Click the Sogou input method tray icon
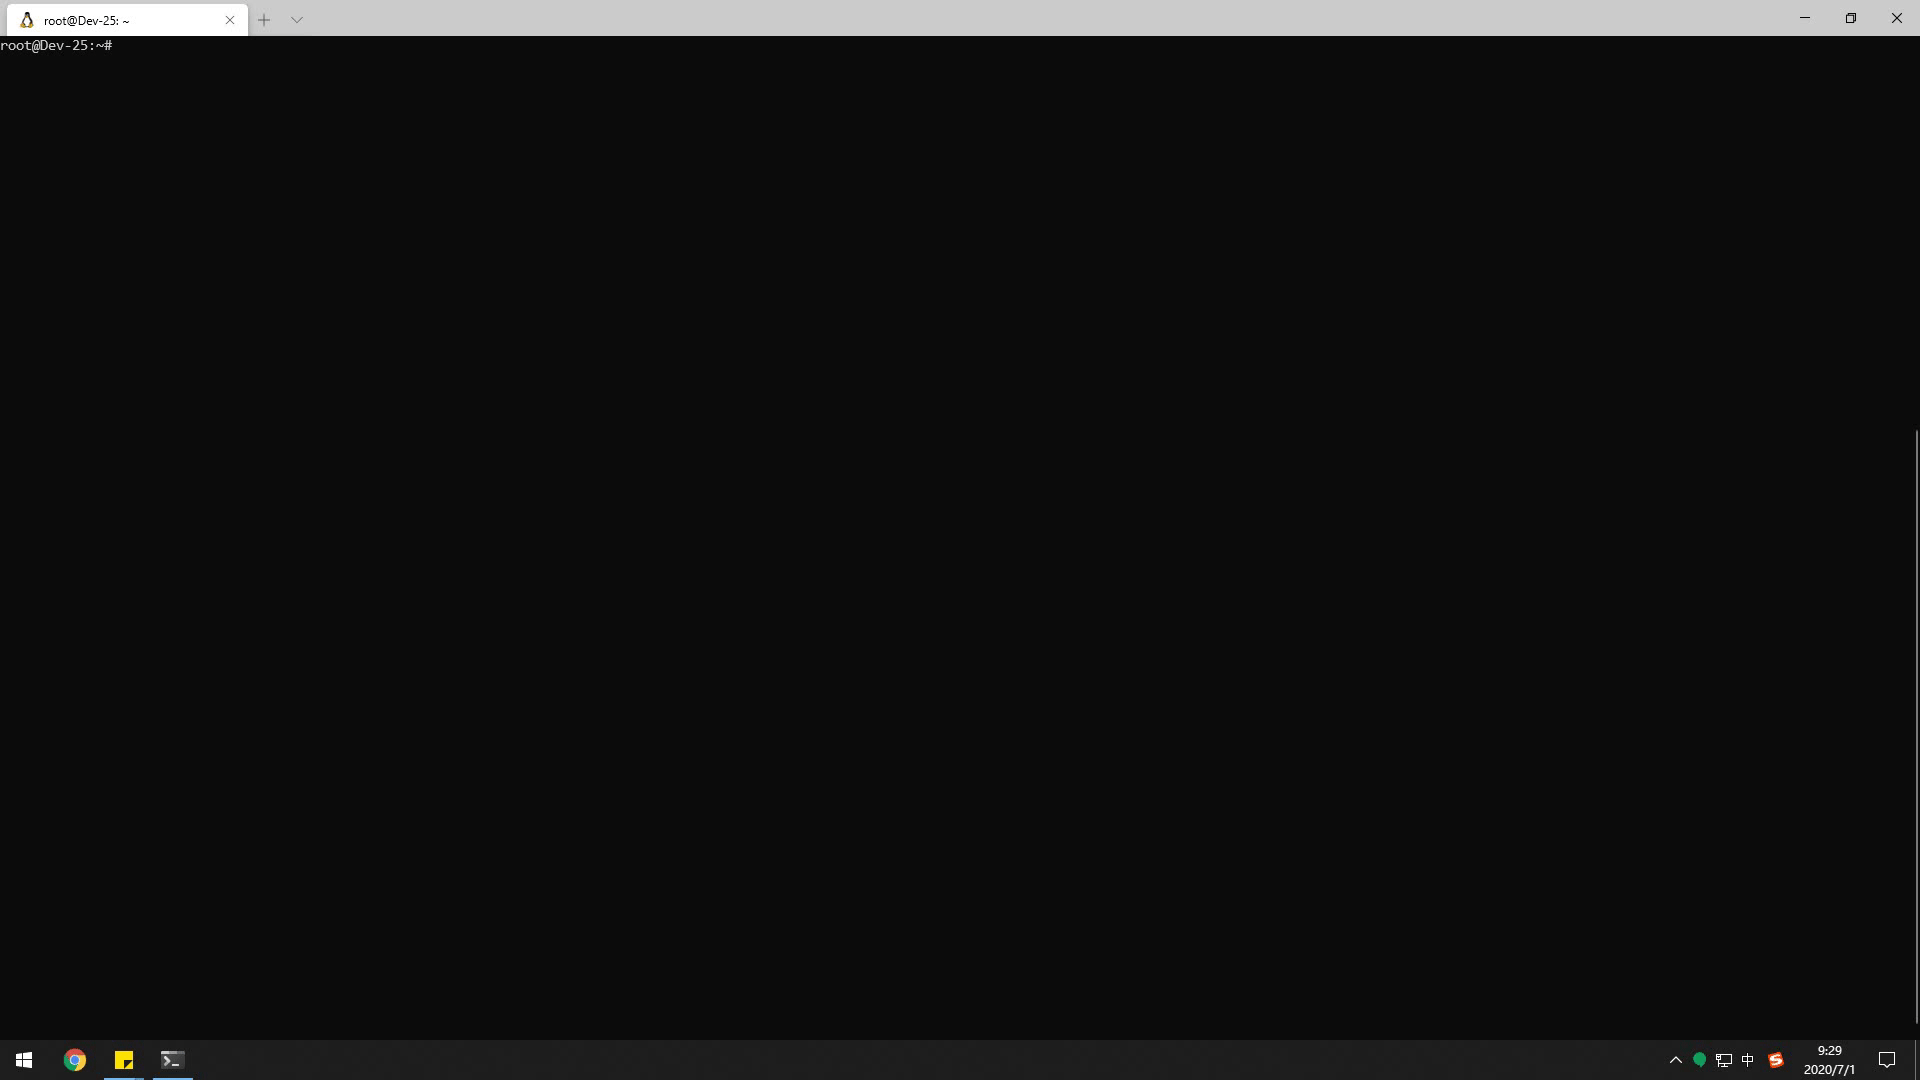Screen dimensions: 1920x1080 point(1776,1060)
